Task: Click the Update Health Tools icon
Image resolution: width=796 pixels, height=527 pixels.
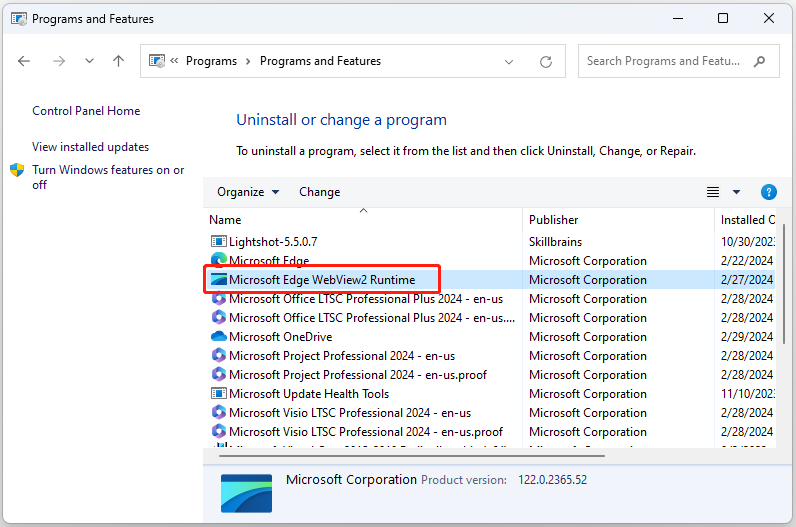Action: pos(219,393)
